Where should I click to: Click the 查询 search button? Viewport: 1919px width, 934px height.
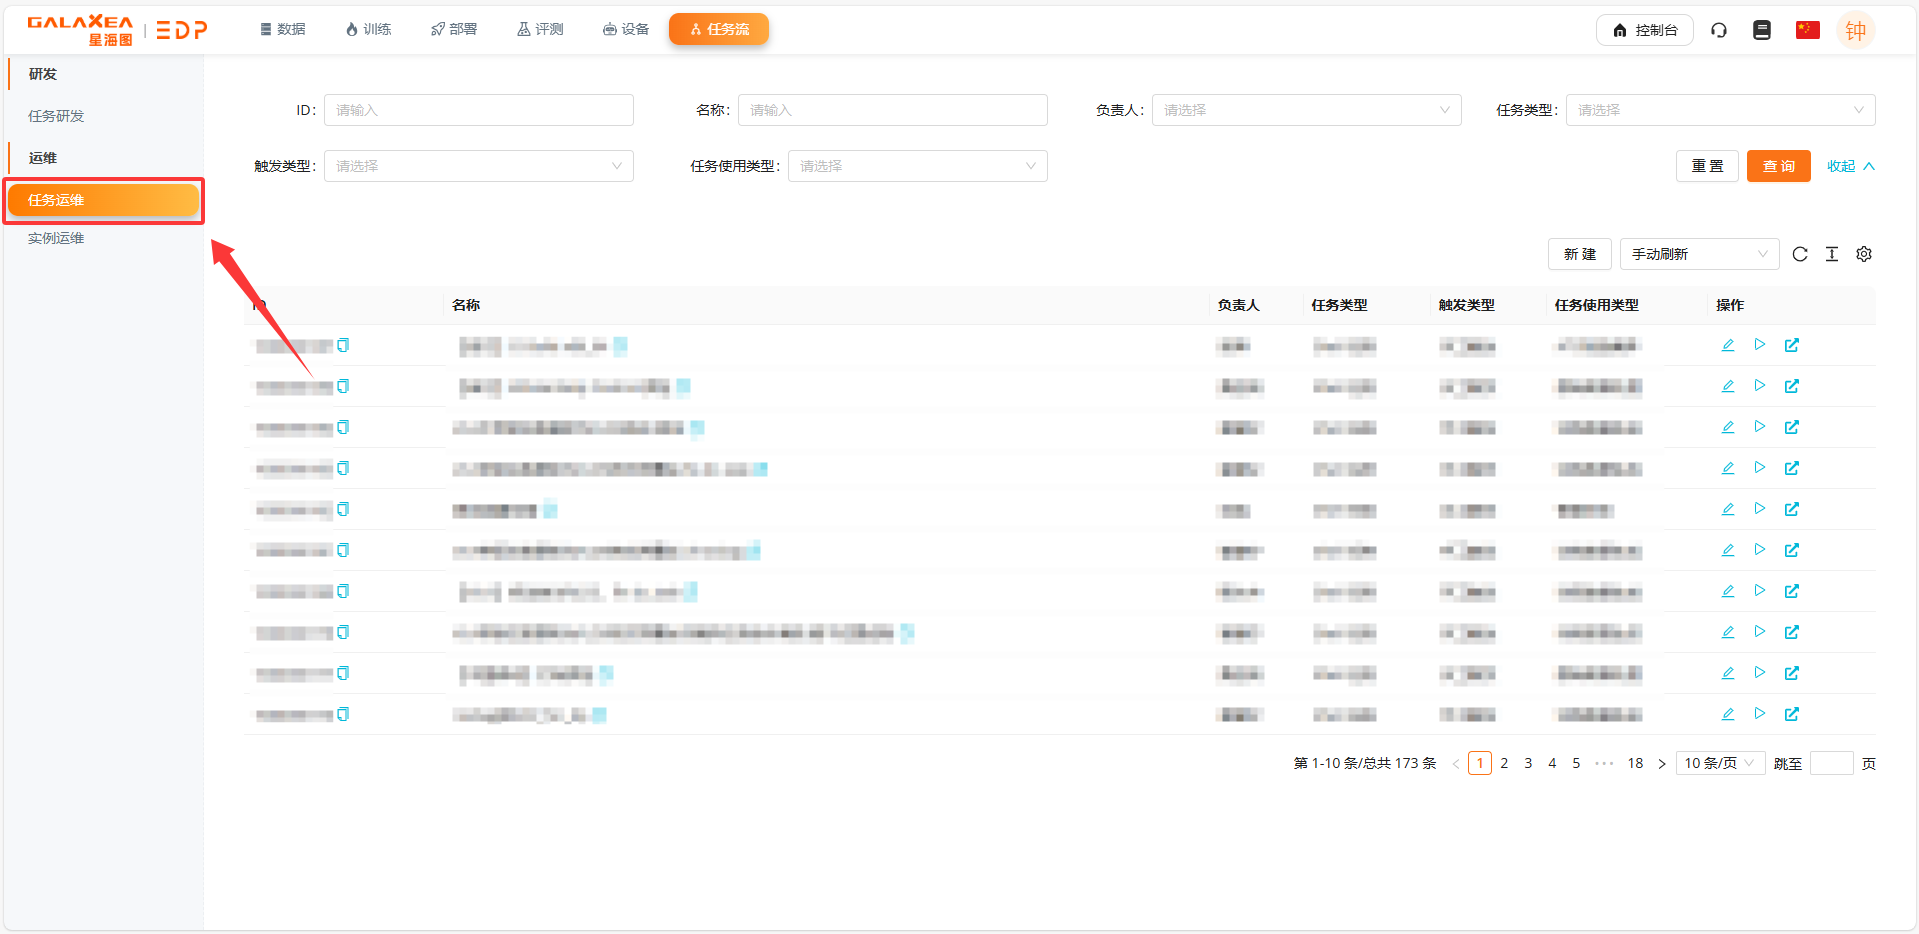pyautogui.click(x=1778, y=166)
